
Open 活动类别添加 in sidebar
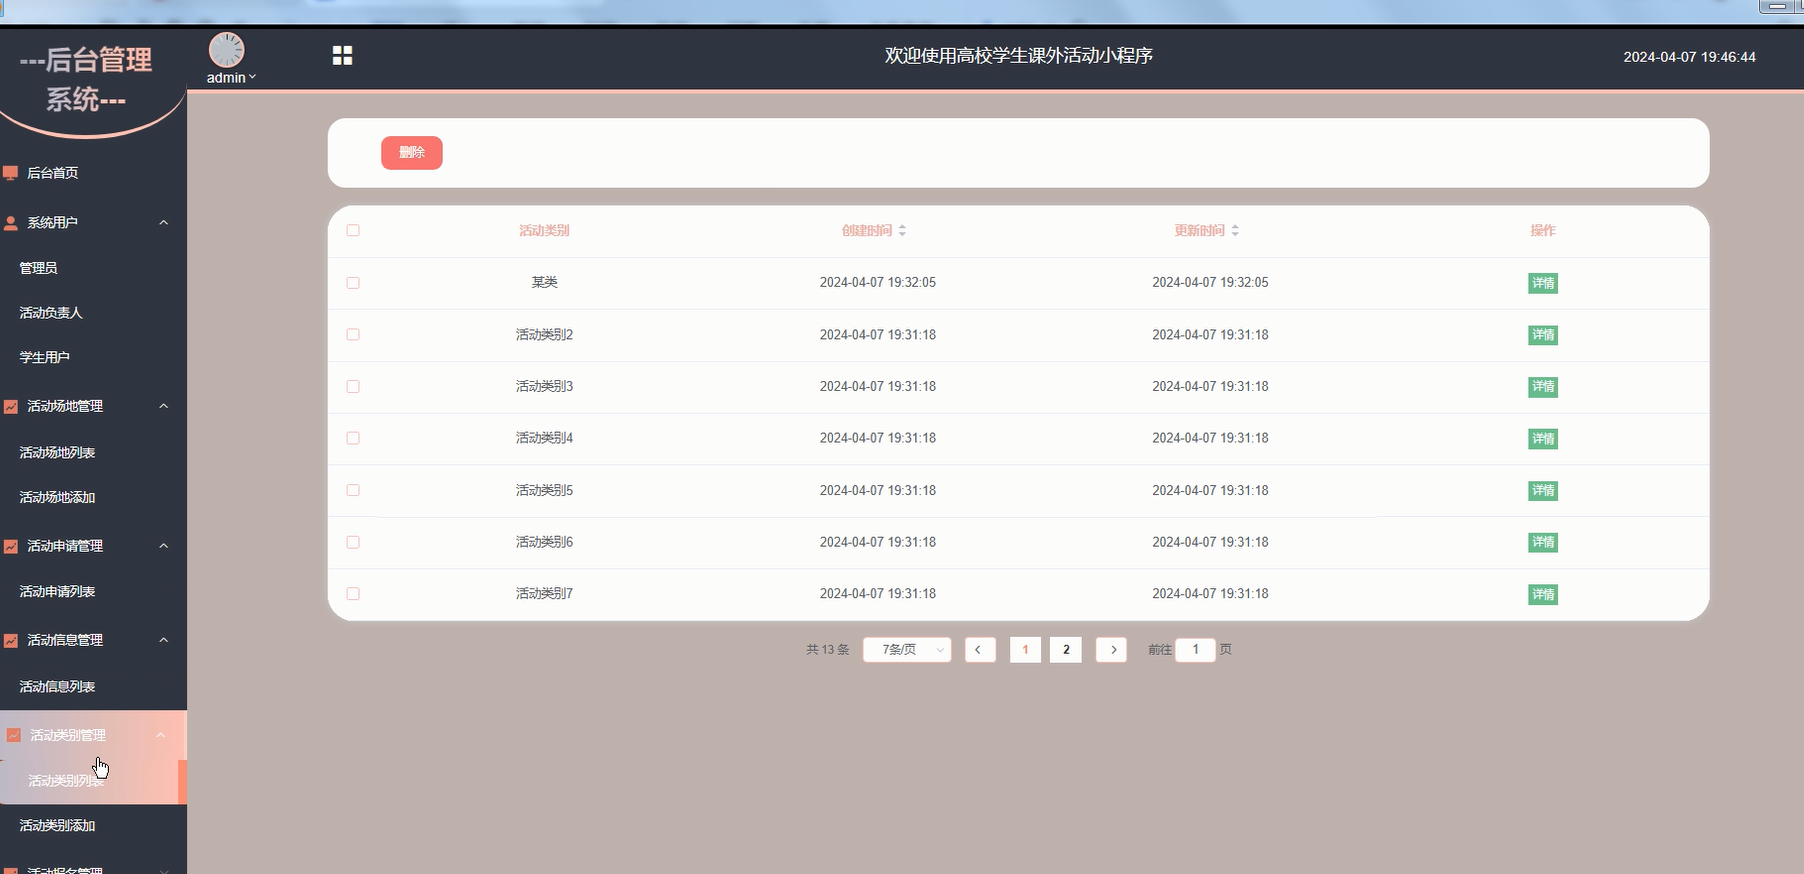(58, 826)
